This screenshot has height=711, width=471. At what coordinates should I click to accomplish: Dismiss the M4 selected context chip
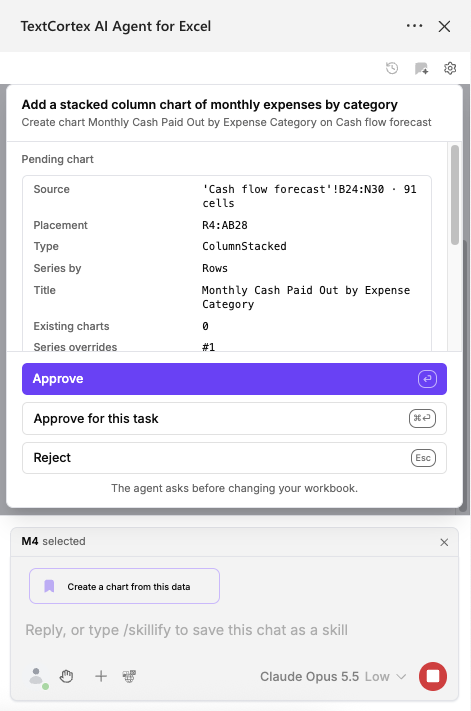[444, 542]
